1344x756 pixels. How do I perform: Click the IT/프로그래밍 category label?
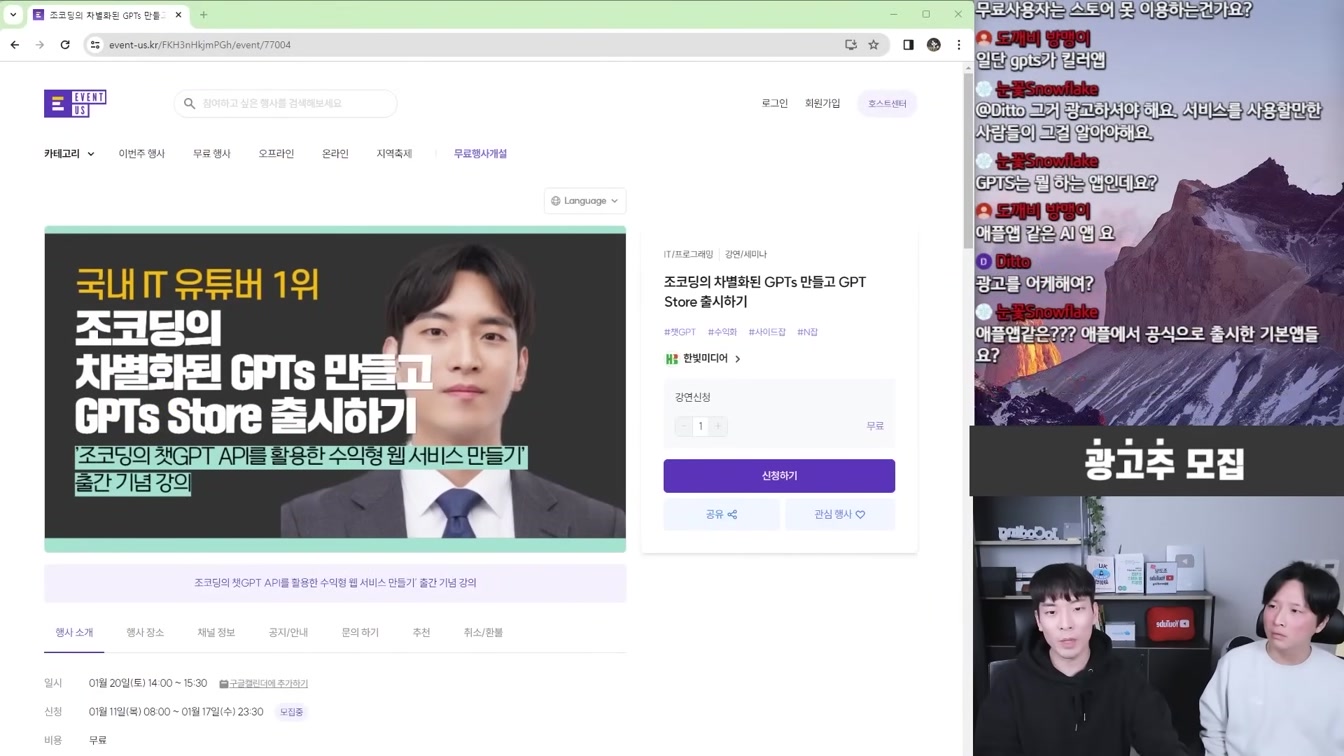coord(689,255)
